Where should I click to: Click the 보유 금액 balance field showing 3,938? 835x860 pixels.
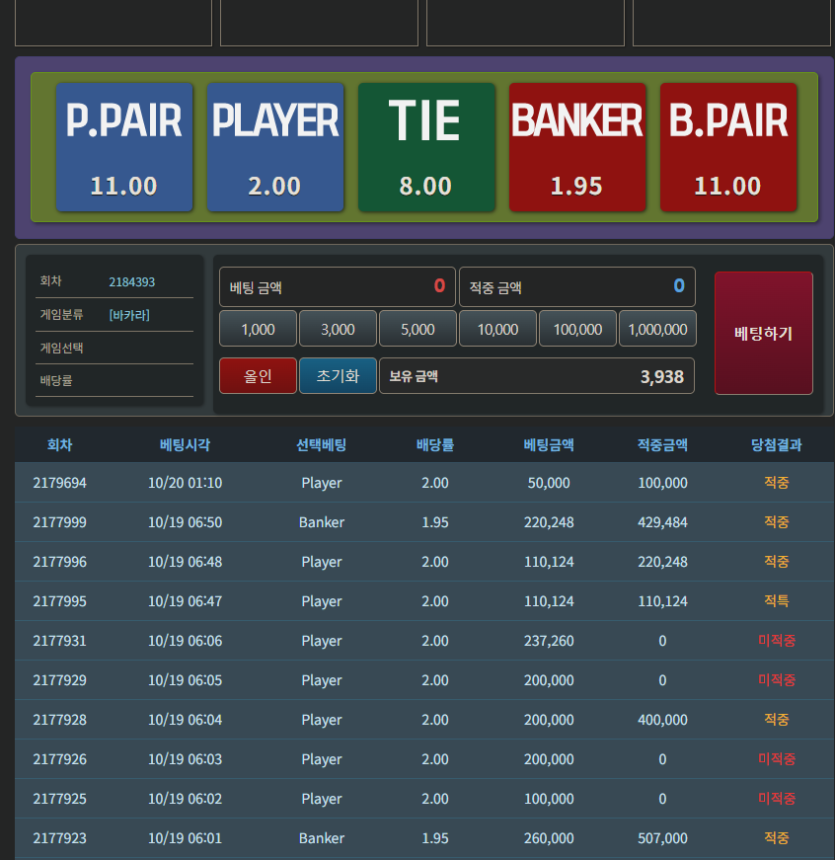[537, 376]
